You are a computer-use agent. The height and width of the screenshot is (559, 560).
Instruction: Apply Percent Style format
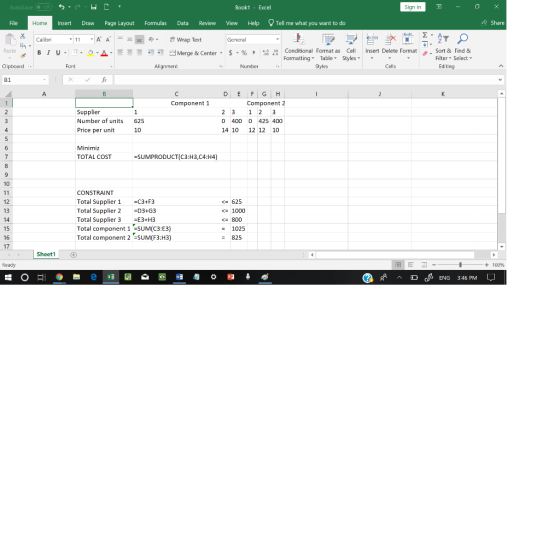pyautogui.click(x=244, y=53)
